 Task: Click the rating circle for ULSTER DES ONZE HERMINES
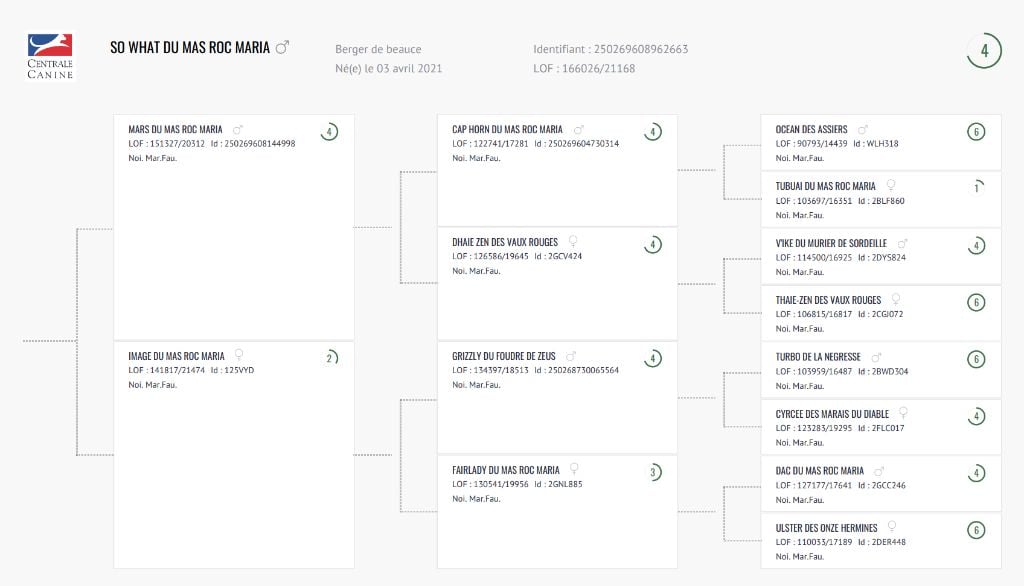click(976, 530)
